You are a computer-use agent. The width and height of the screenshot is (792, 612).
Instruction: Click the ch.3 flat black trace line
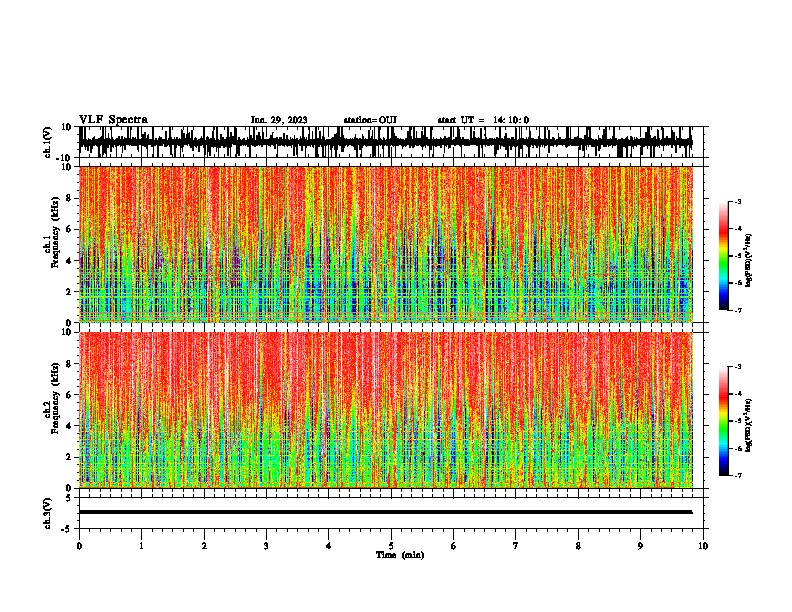[x=386, y=512]
